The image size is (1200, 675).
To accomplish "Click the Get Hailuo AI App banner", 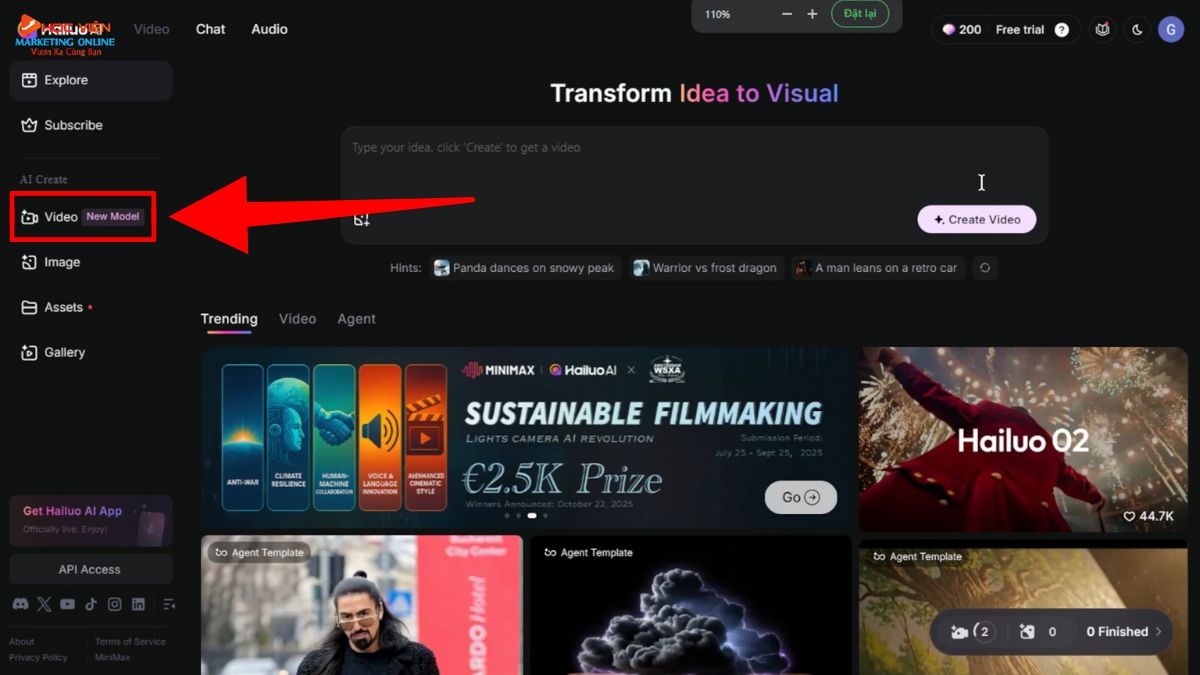I will (91, 521).
